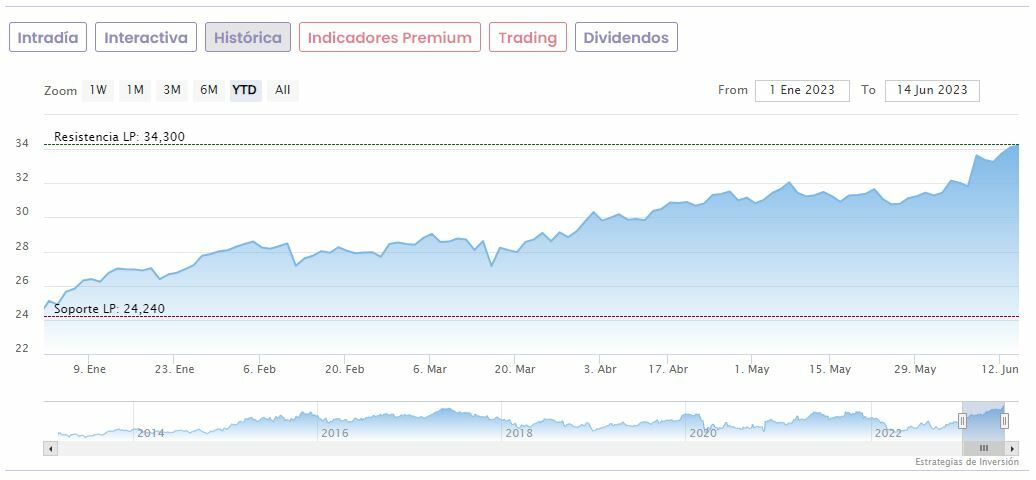Choose the 6M zoom range
This screenshot has height=480, width=1036.
[209, 90]
